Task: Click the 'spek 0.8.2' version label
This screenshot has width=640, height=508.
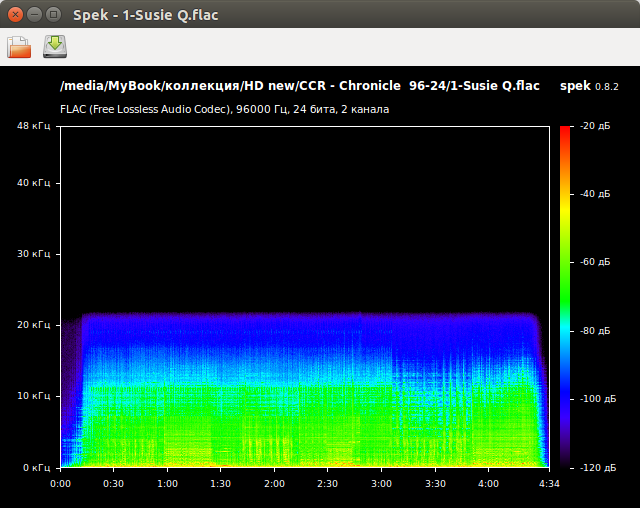Action: coord(590,87)
